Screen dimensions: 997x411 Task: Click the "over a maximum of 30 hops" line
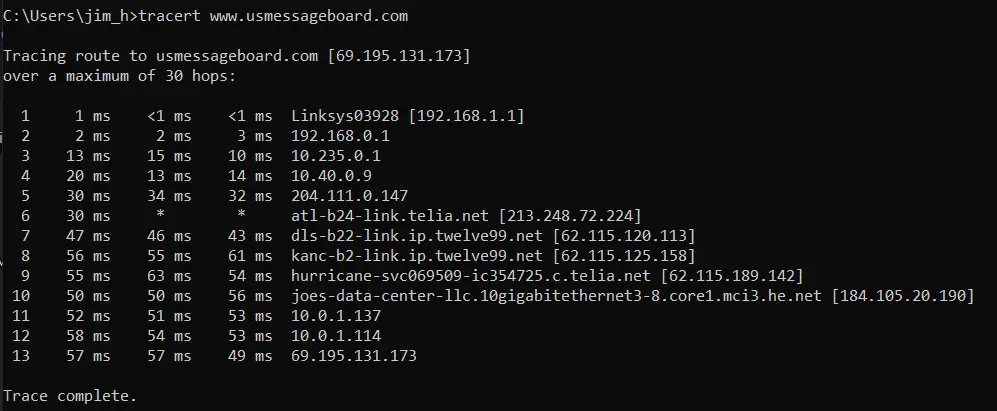point(117,76)
